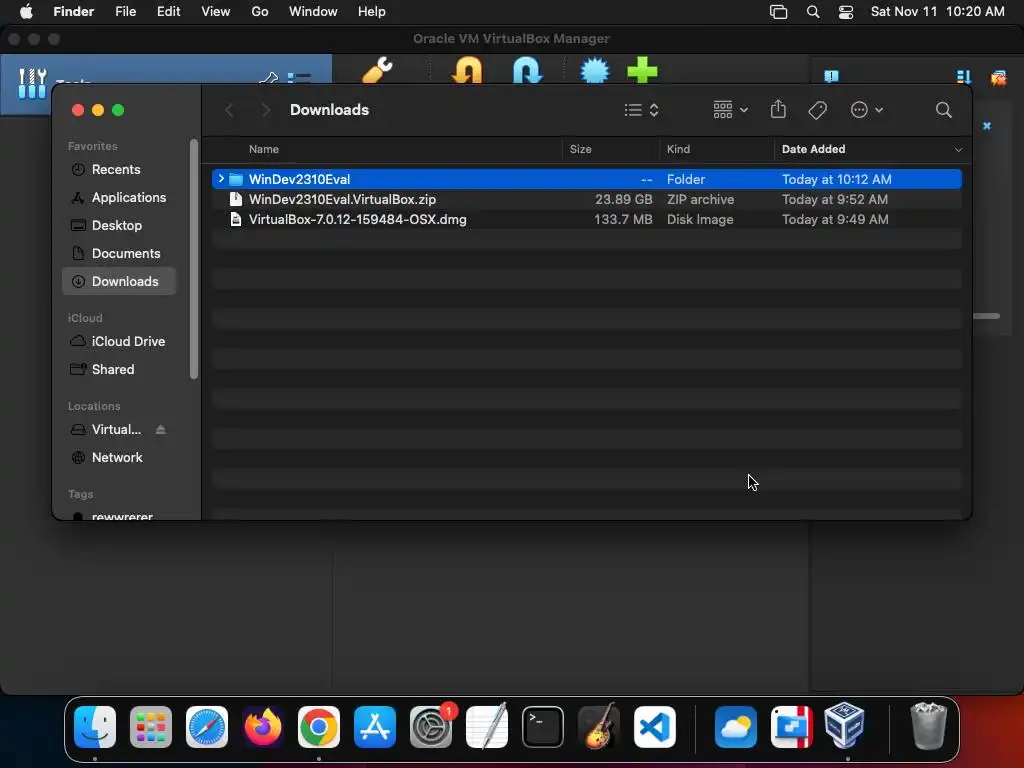This screenshot has height=768, width=1024.
Task: Open Finder from the Dock
Action: tap(95, 727)
